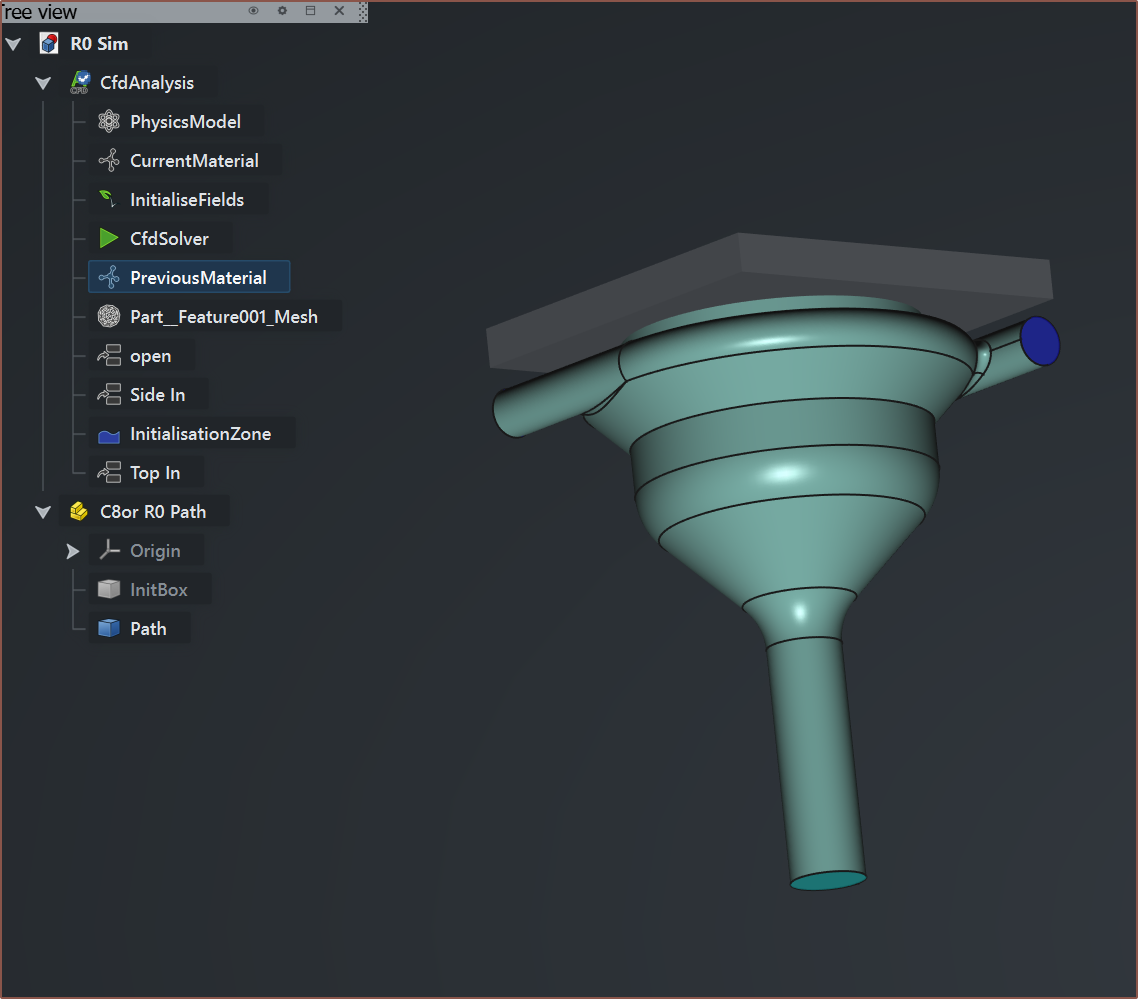The width and height of the screenshot is (1138, 999).
Task: Click the Part__Feature001_Mesh mesh icon
Action: (x=109, y=317)
